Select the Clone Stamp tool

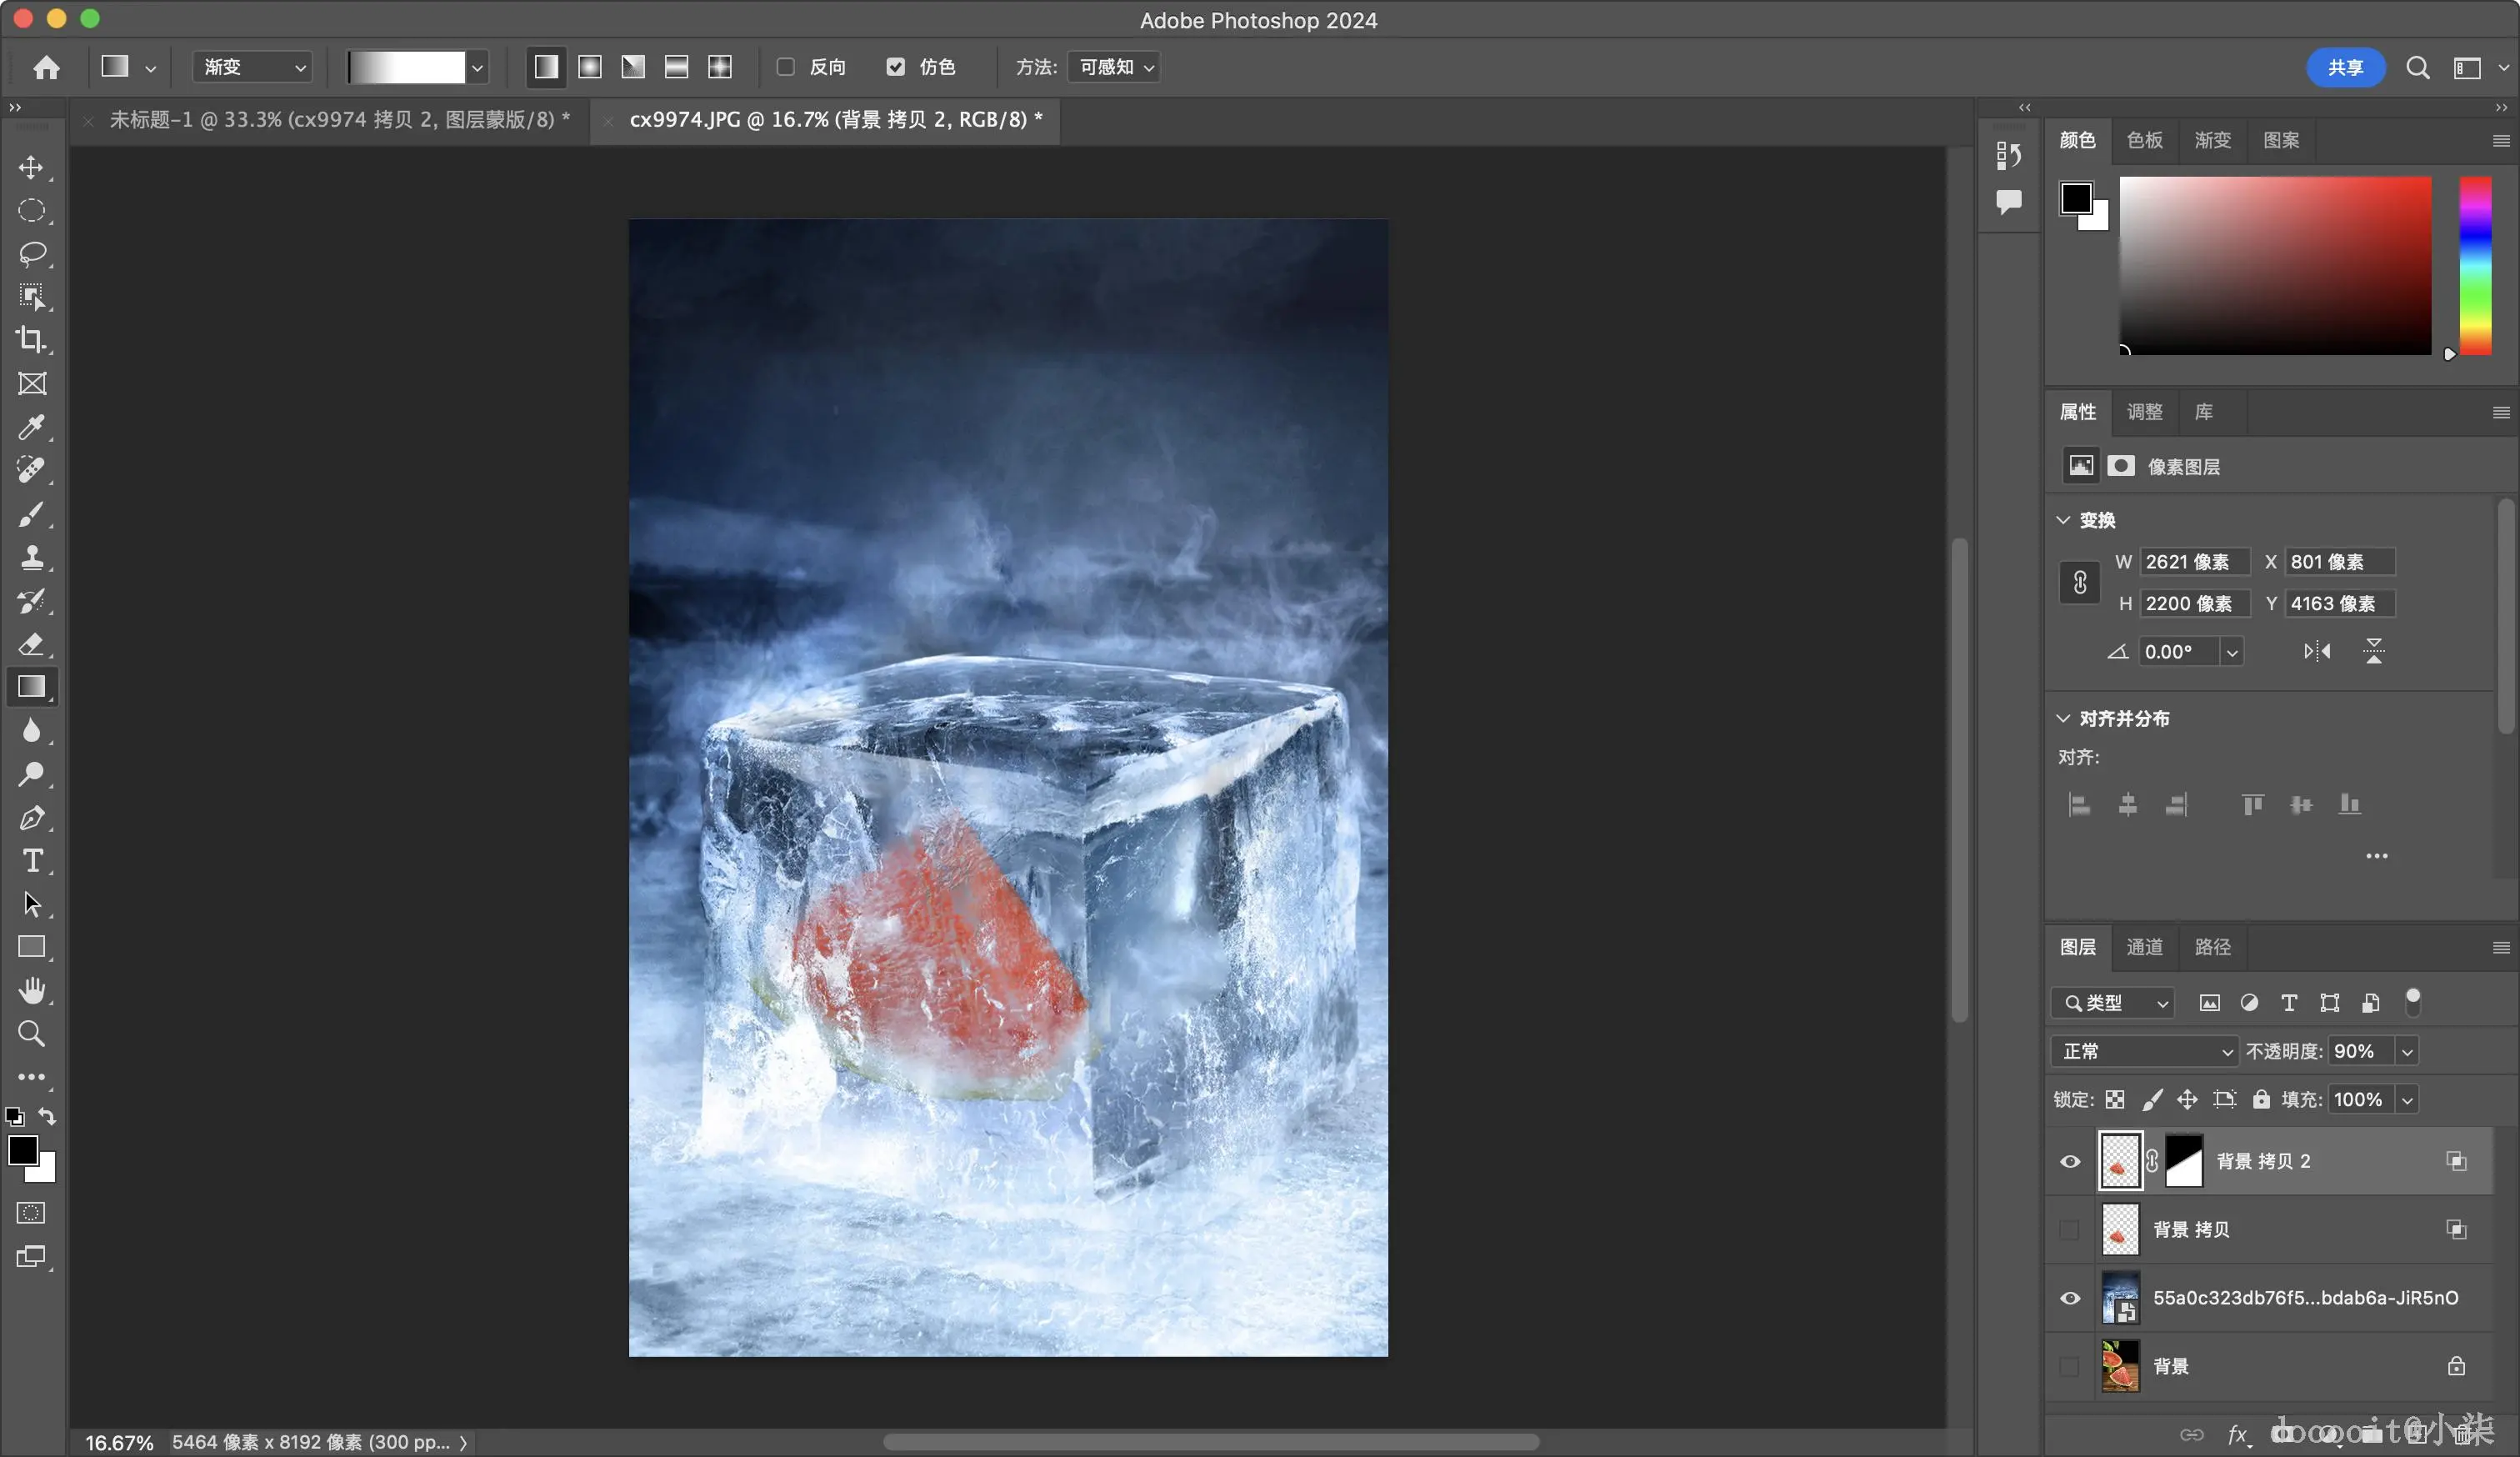(31, 557)
